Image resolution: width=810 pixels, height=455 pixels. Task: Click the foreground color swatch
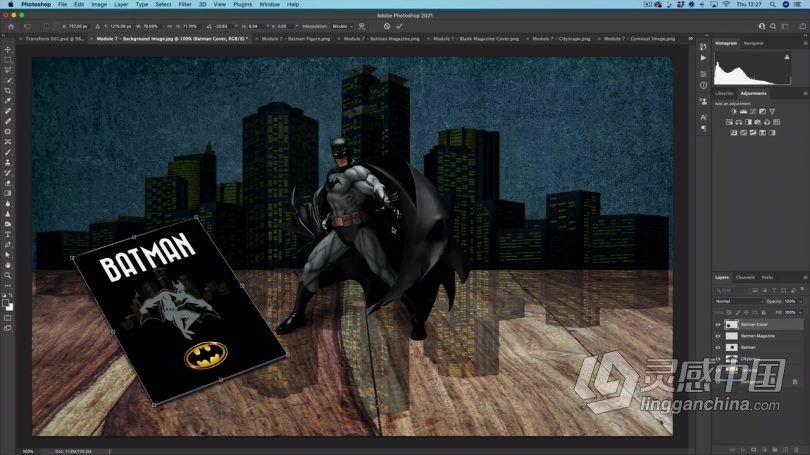pyautogui.click(x=6, y=303)
